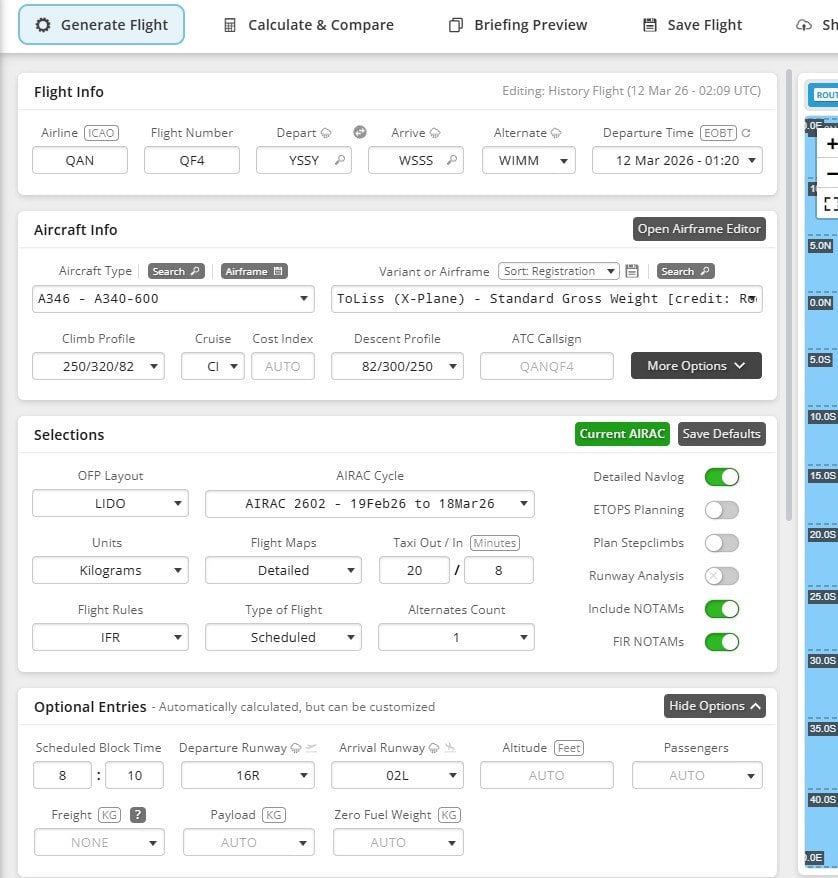Open the Briefing Preview tab
This screenshot has width=838, height=878.
pos(518,25)
